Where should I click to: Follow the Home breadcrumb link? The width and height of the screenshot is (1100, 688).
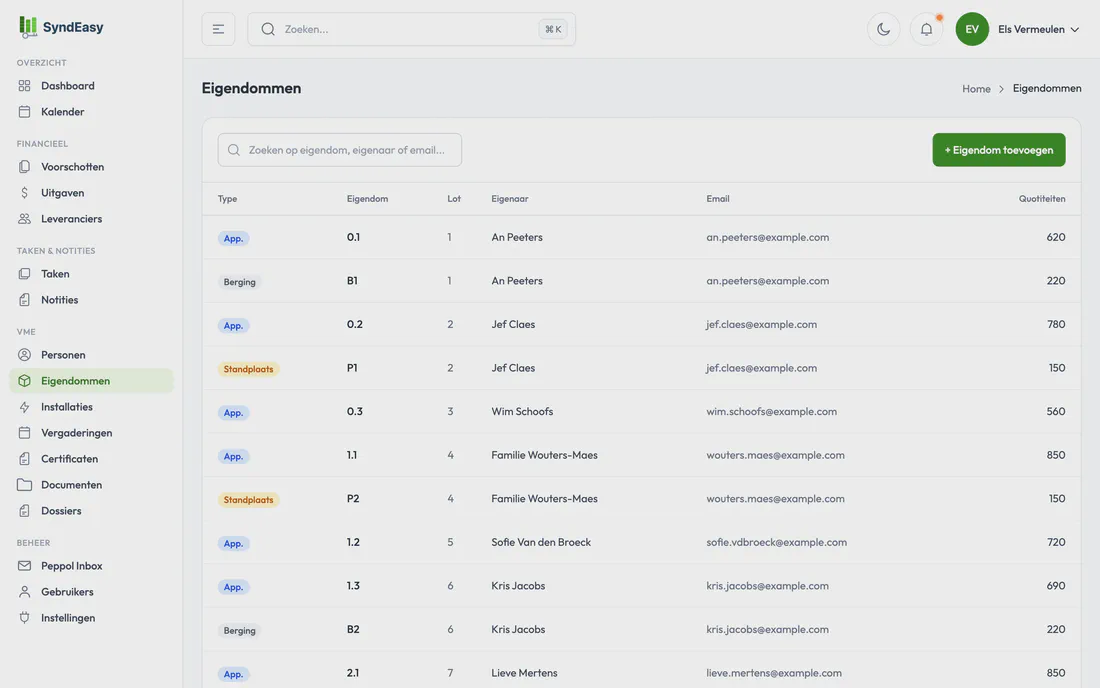click(976, 88)
